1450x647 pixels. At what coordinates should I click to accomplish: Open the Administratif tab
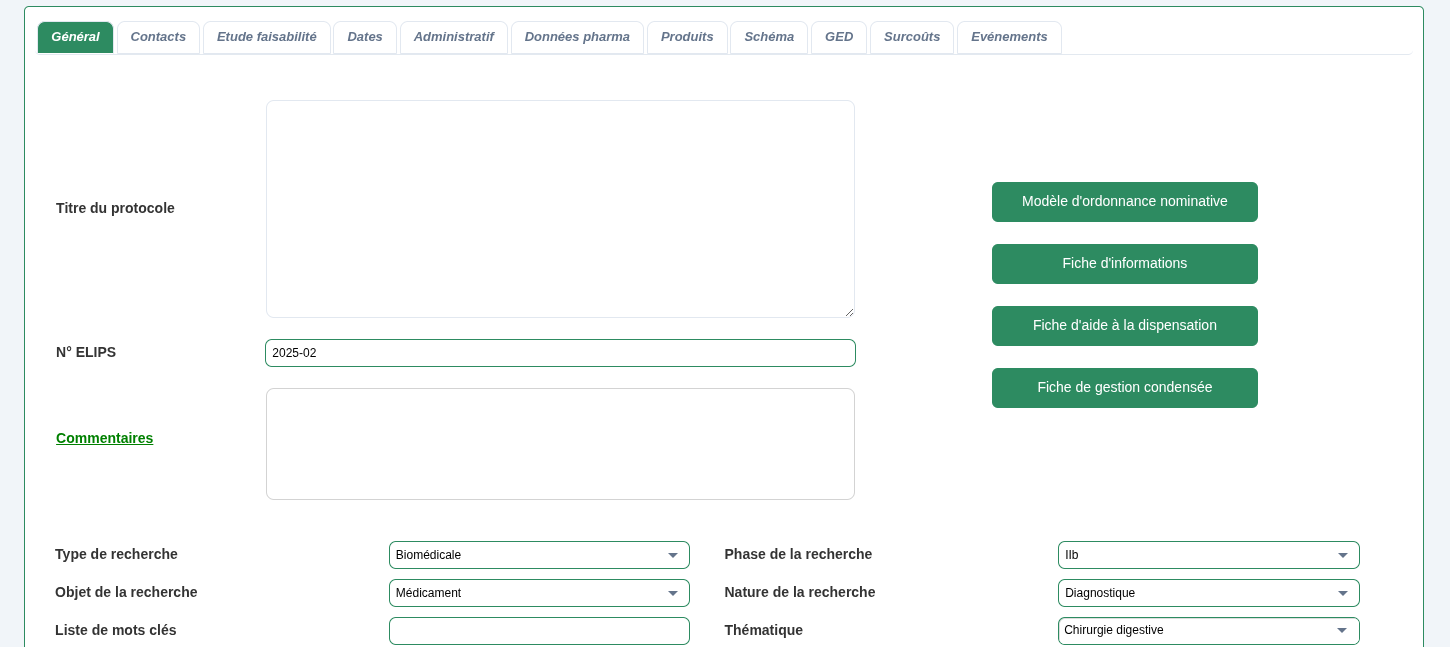pos(454,37)
